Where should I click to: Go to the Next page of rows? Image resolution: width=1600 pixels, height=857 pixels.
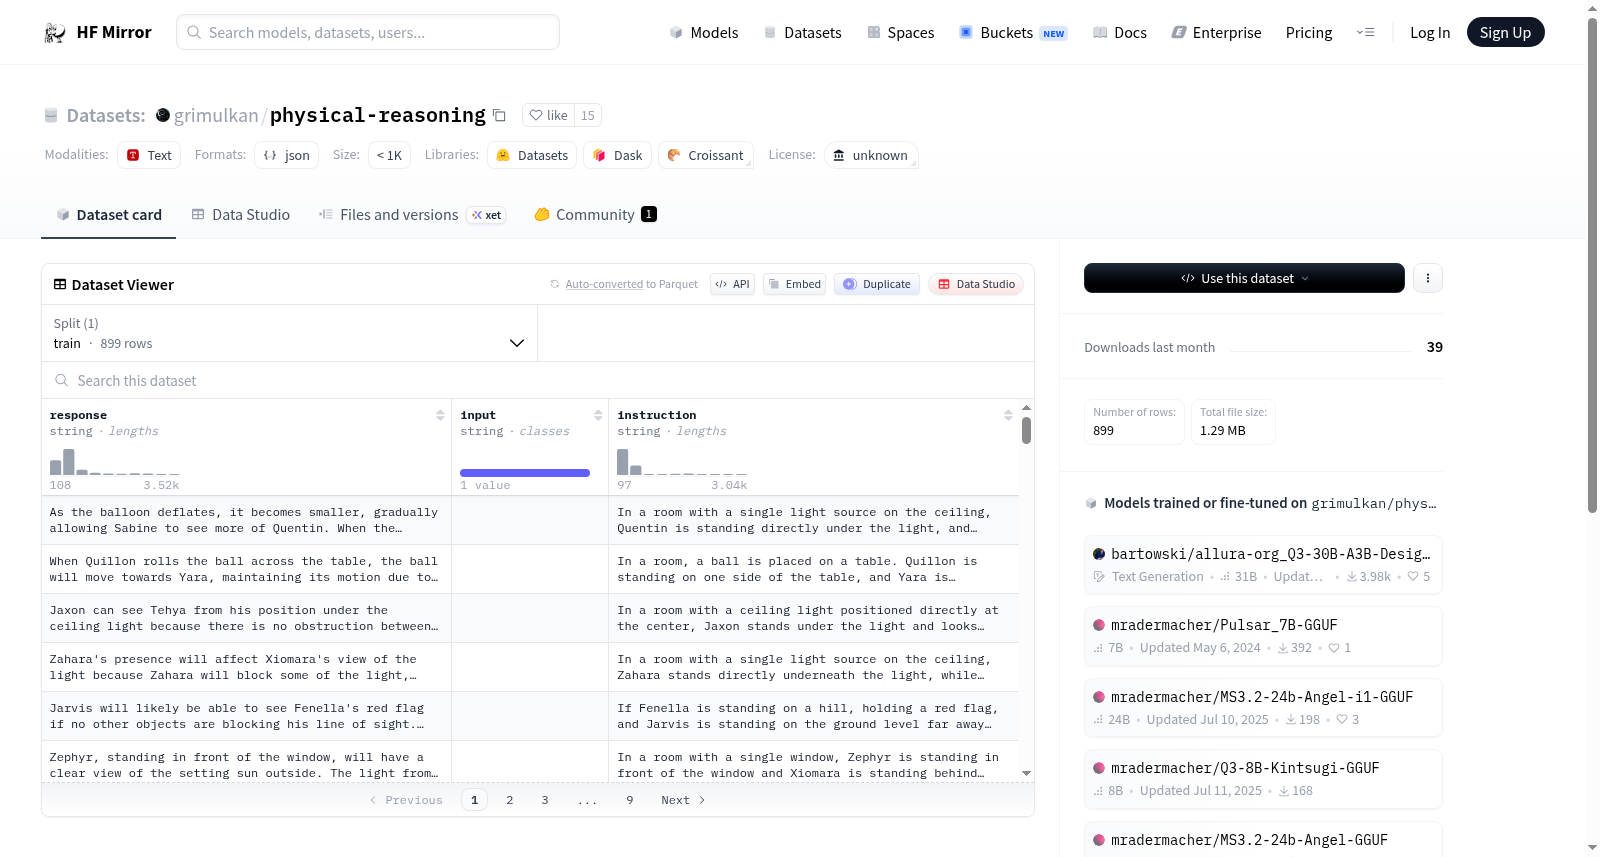pyautogui.click(x=683, y=800)
